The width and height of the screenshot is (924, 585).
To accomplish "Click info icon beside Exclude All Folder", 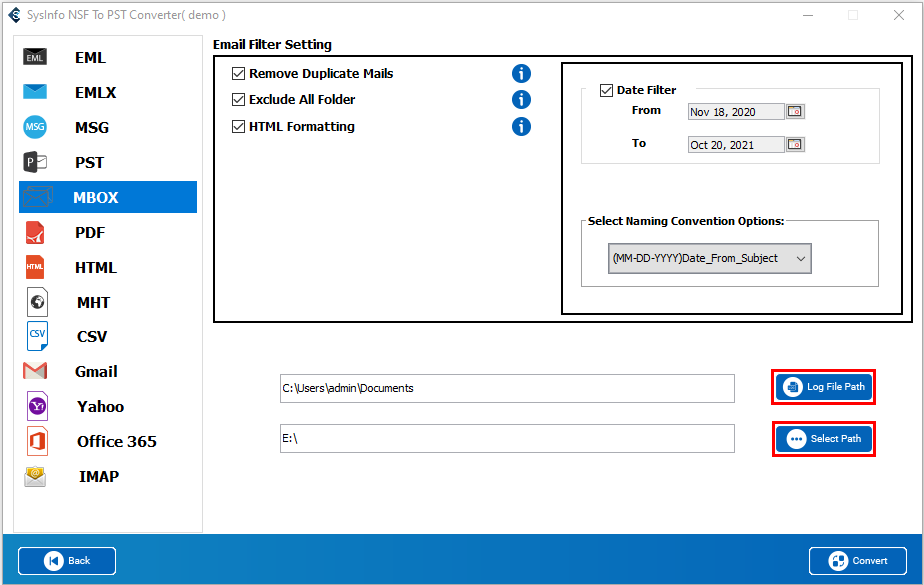I will [x=521, y=100].
